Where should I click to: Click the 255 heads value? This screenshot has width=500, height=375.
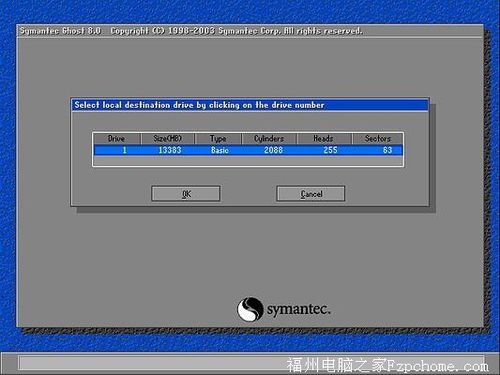tap(330, 150)
